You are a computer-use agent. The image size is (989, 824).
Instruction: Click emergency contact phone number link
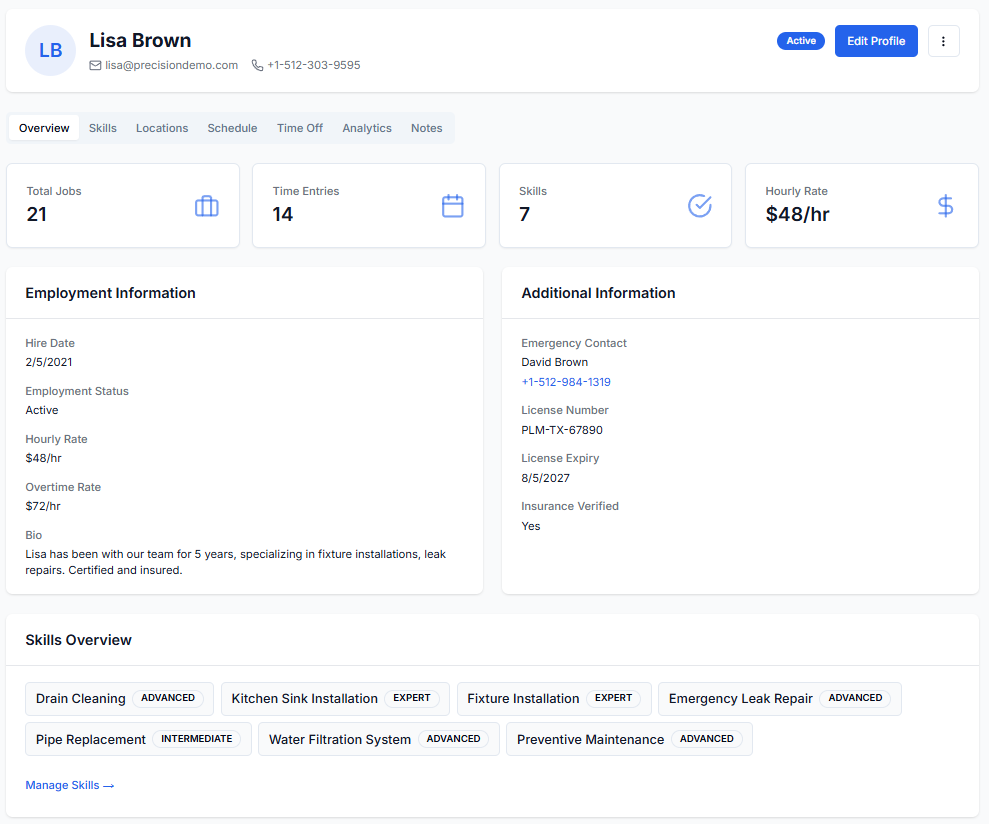566,382
